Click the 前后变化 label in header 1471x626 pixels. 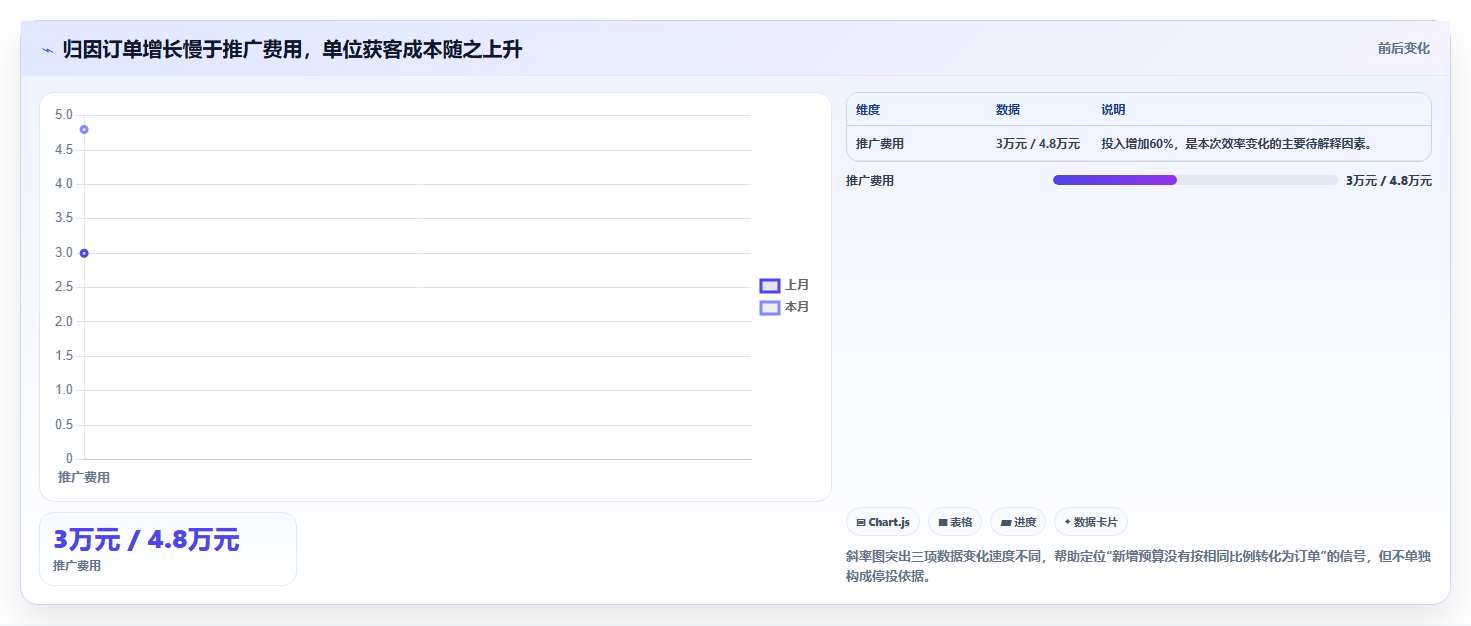click(1403, 49)
